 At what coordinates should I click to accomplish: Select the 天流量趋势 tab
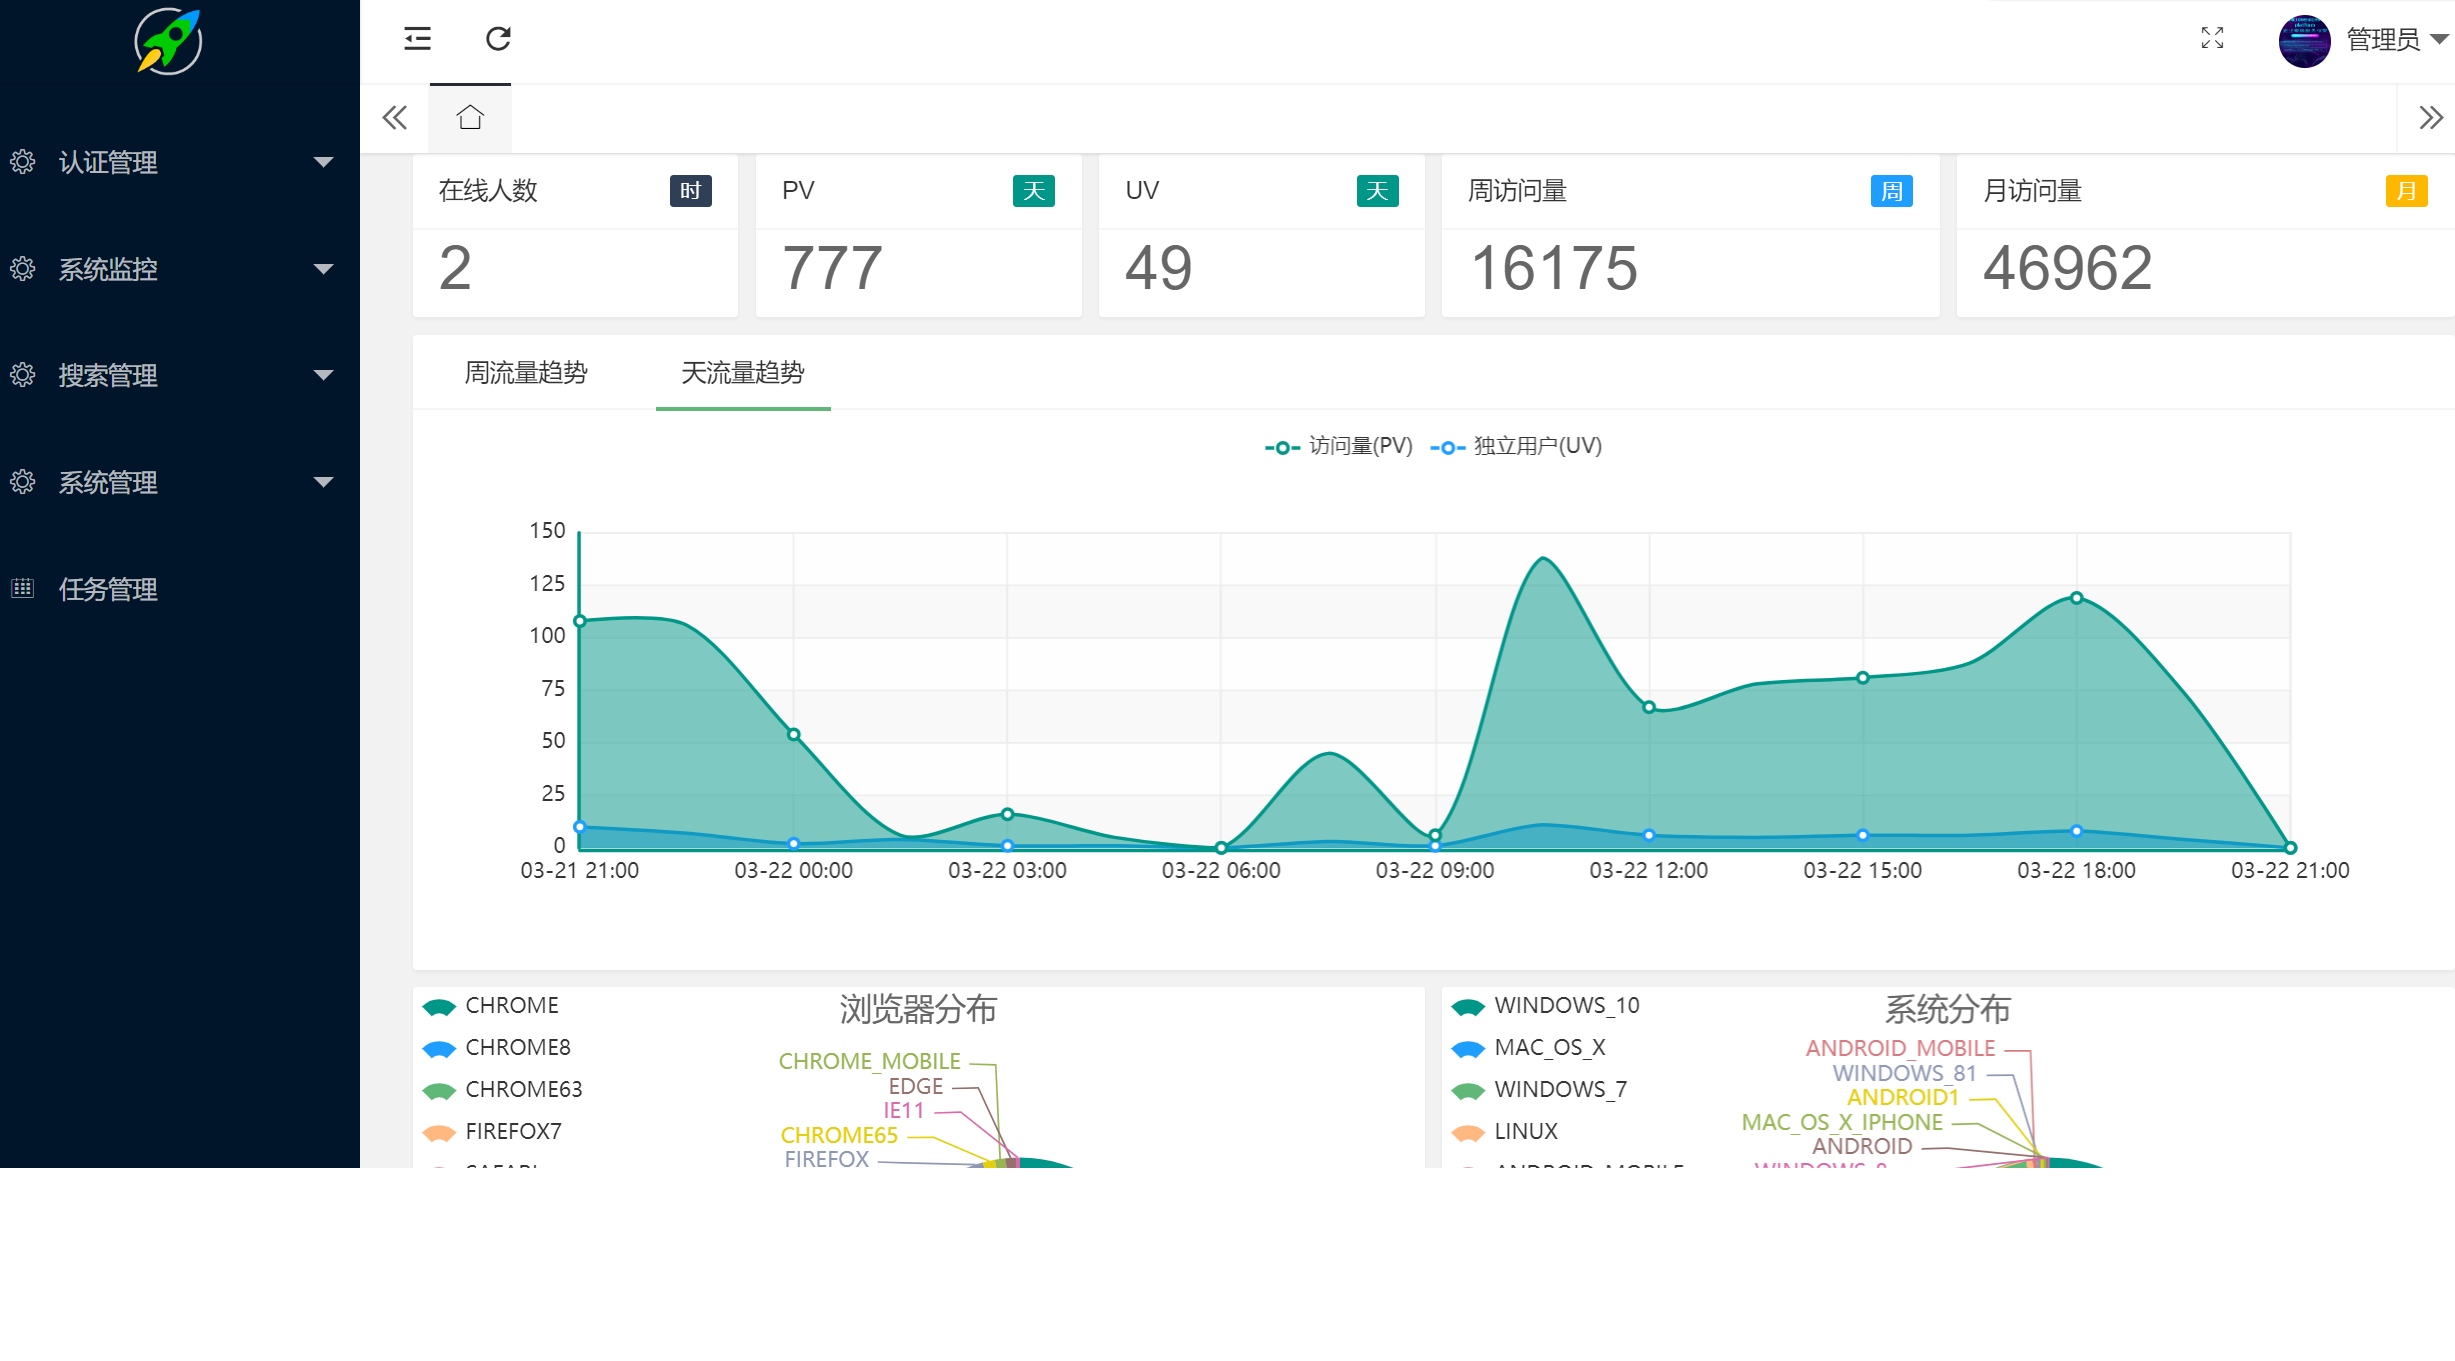click(742, 373)
